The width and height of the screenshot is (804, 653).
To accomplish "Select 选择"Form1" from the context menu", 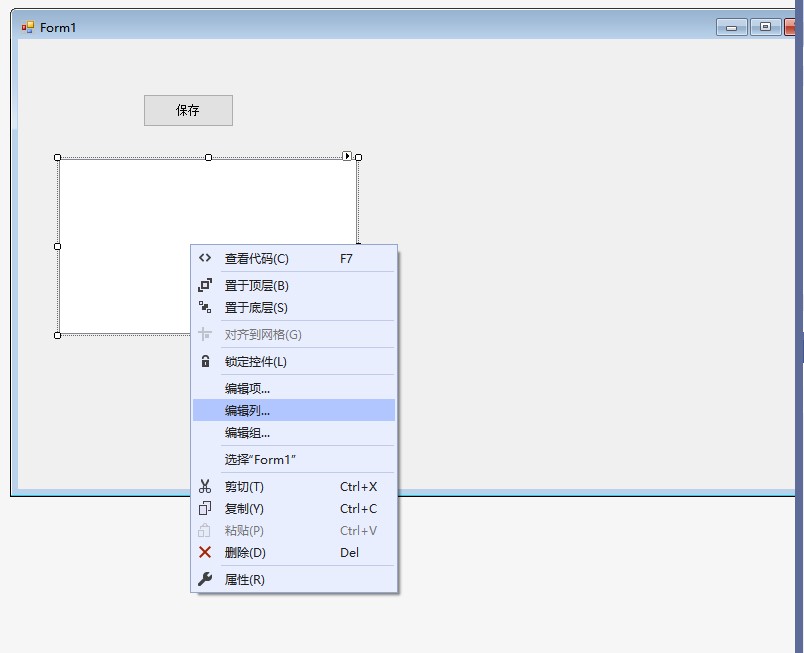I will [x=260, y=459].
